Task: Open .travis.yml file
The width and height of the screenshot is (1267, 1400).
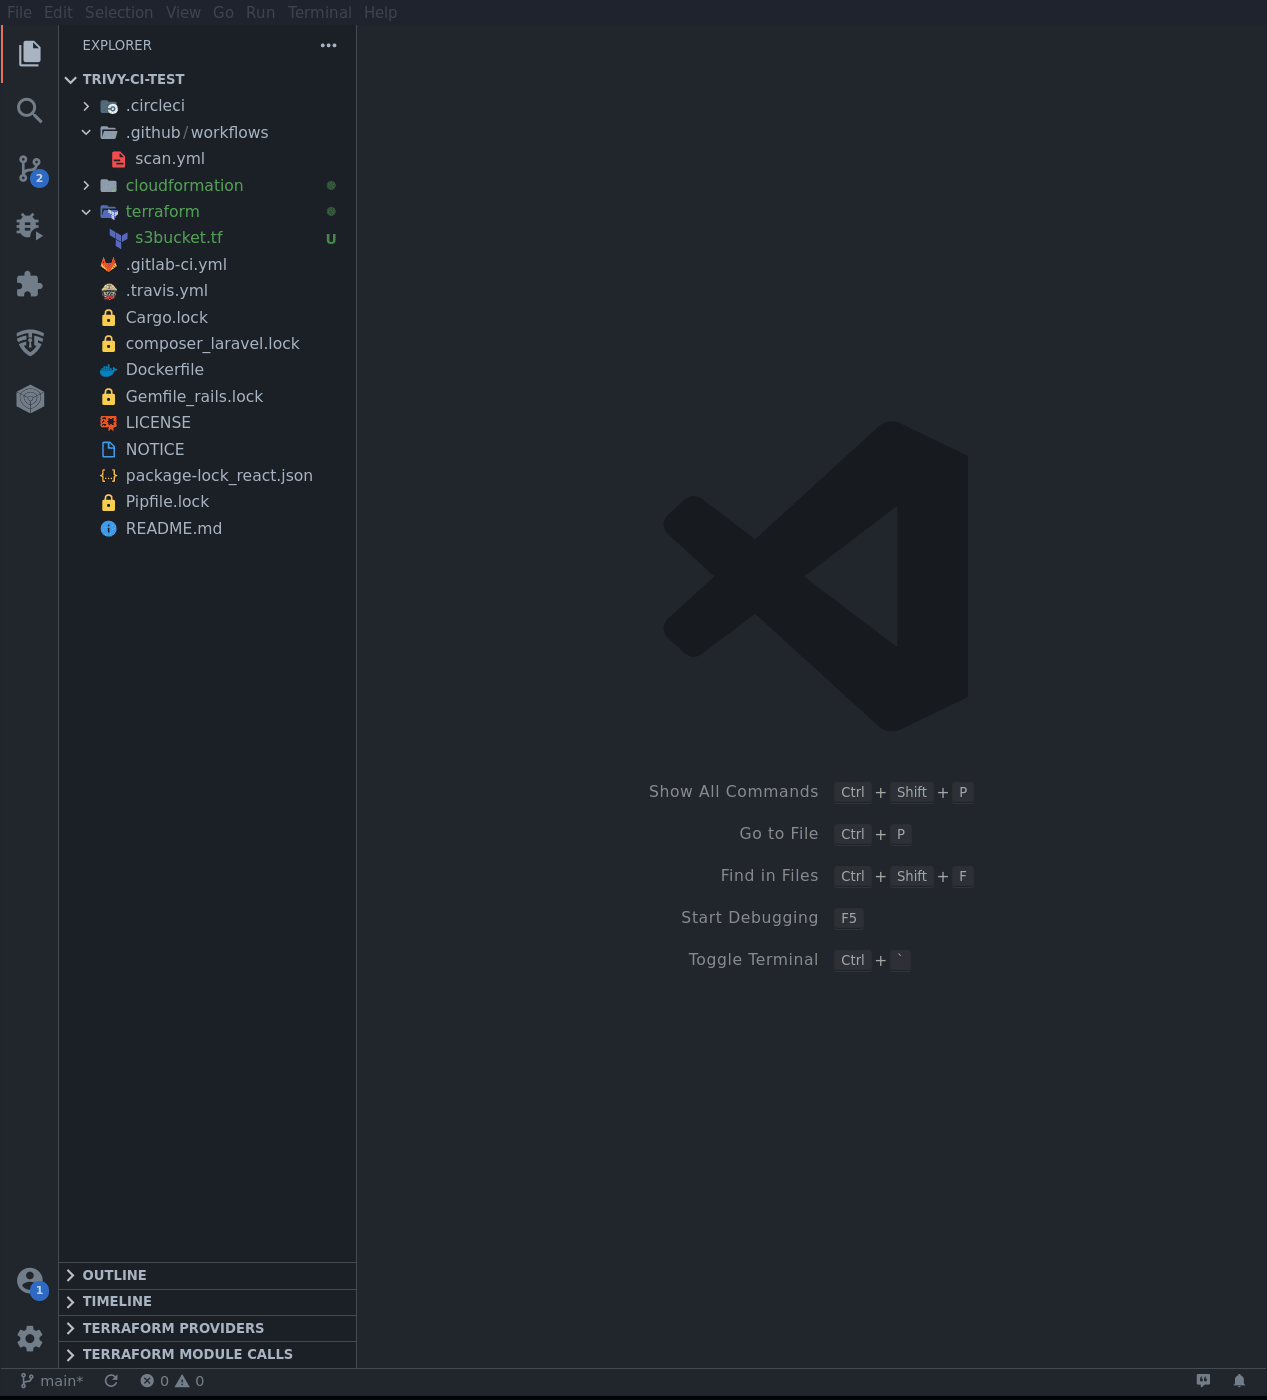Action: click(207, 291)
